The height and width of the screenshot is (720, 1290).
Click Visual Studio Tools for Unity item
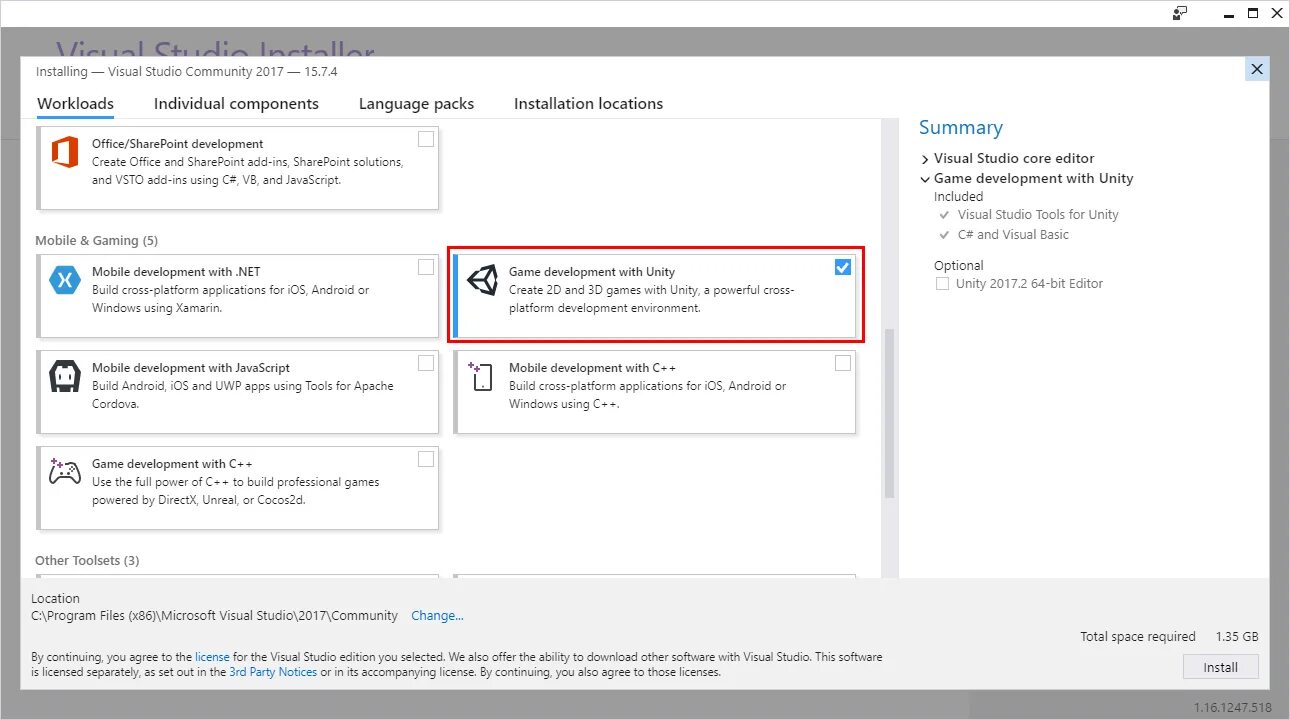tap(1038, 215)
